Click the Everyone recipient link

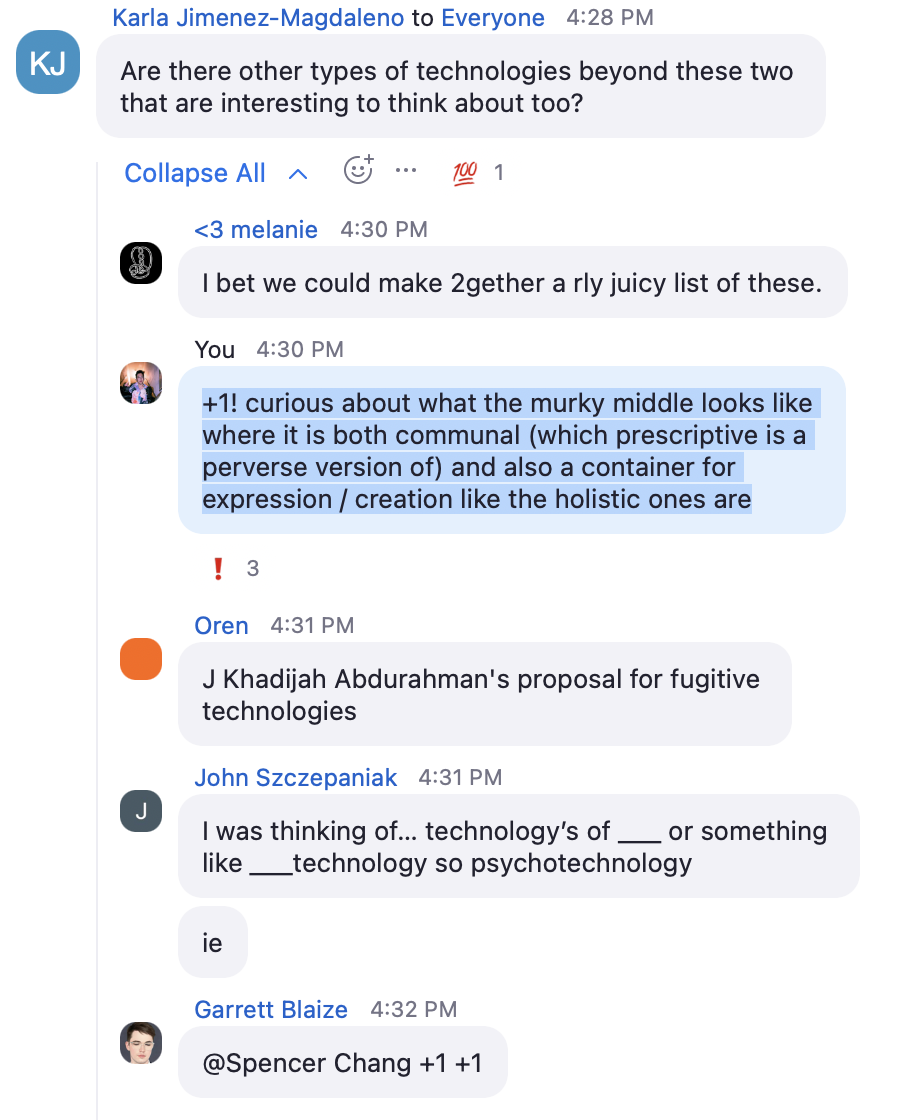click(x=492, y=17)
